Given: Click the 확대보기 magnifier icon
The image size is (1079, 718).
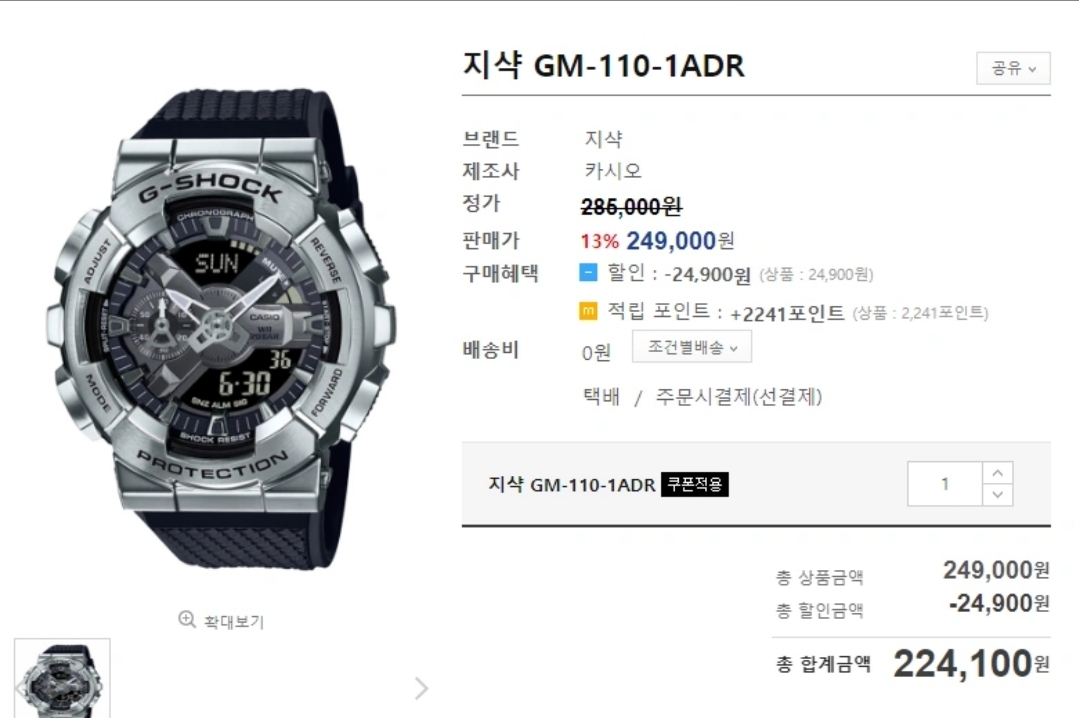Looking at the screenshot, I should pos(186,619).
